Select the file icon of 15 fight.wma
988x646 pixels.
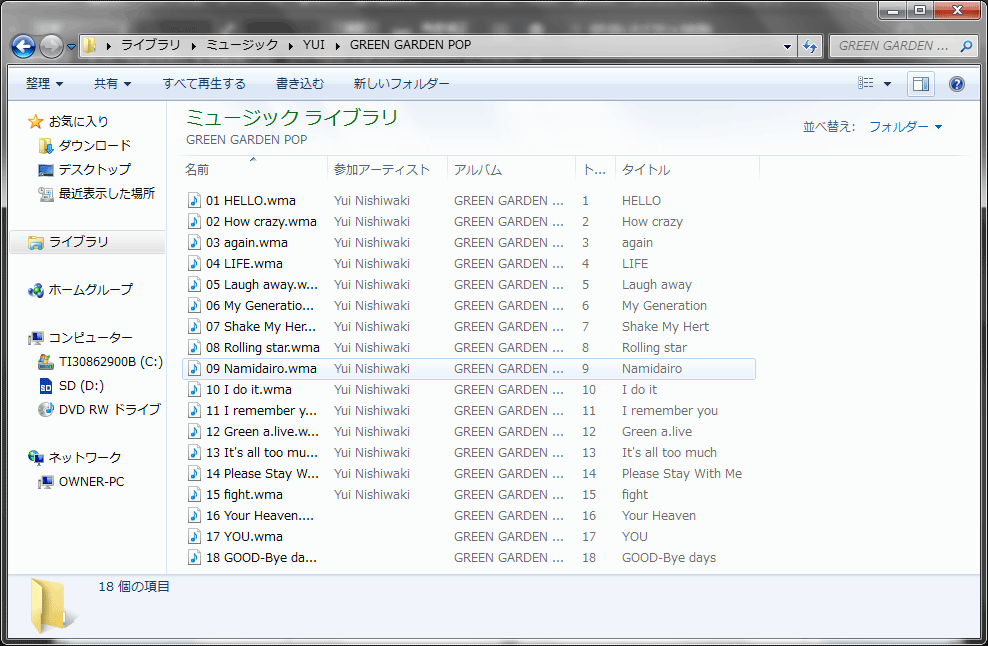195,495
